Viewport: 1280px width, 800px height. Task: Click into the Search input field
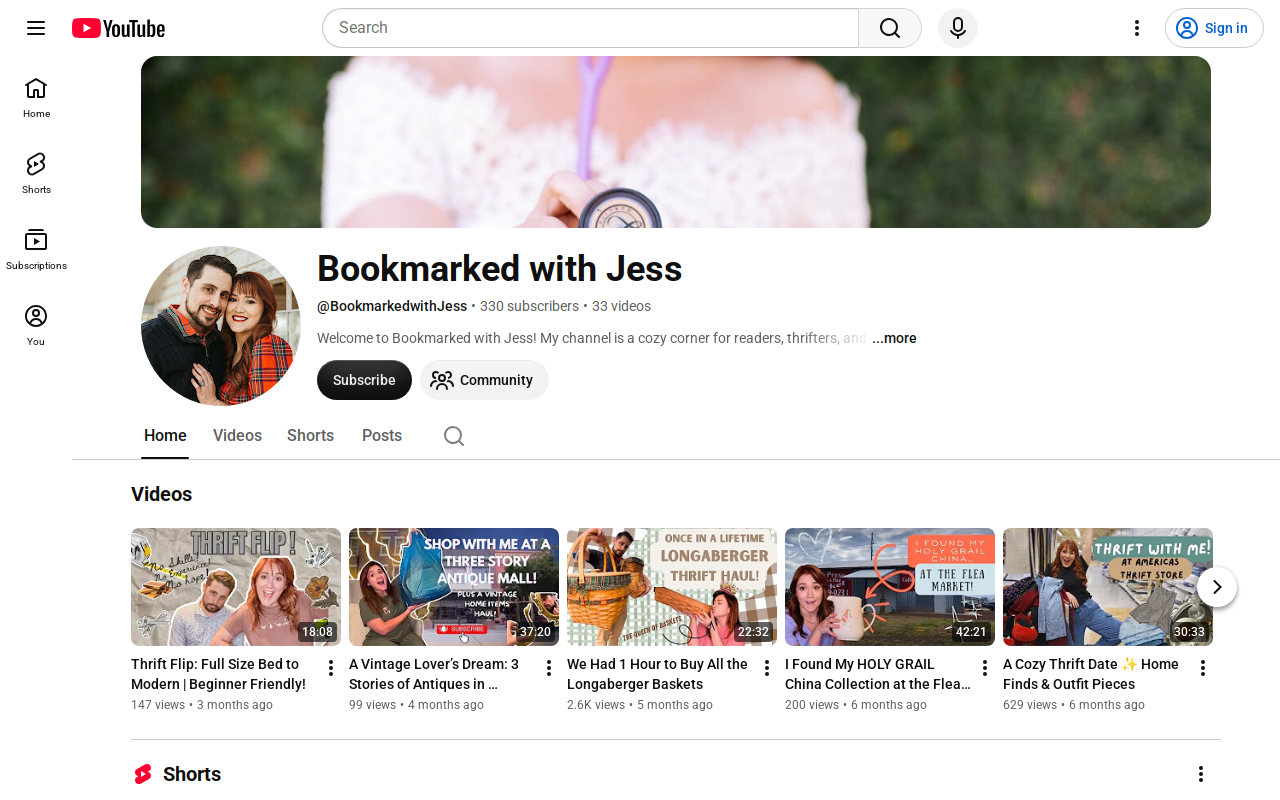(590, 28)
